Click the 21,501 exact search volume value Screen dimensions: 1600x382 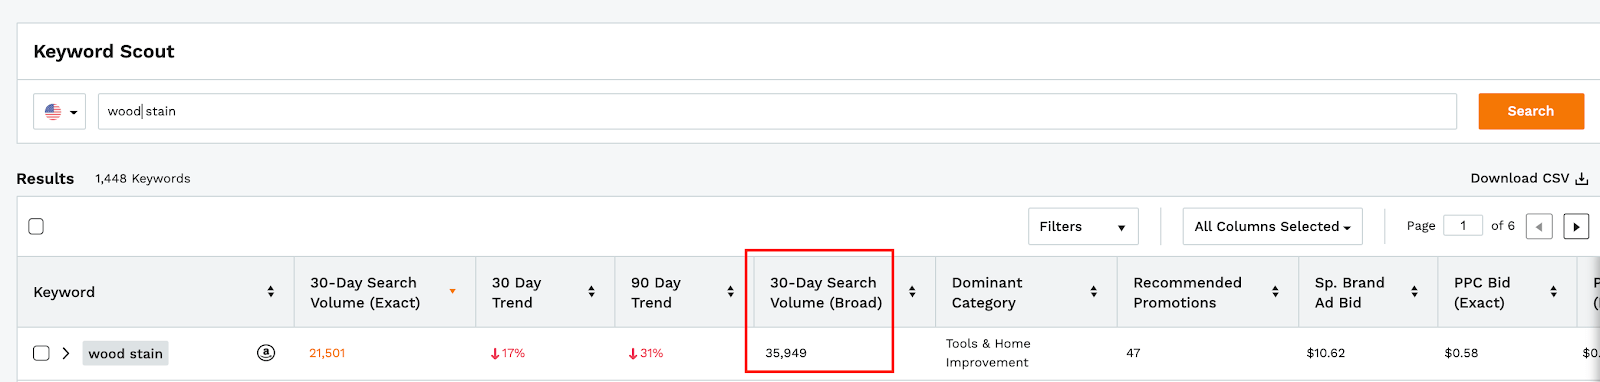tap(327, 353)
